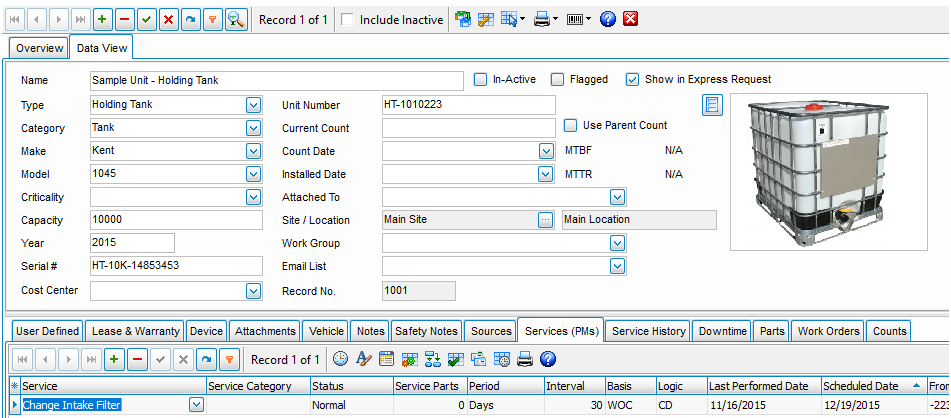The image size is (951, 418).
Task: Open the top toolbar filter funnel icon
Action: tap(212, 20)
